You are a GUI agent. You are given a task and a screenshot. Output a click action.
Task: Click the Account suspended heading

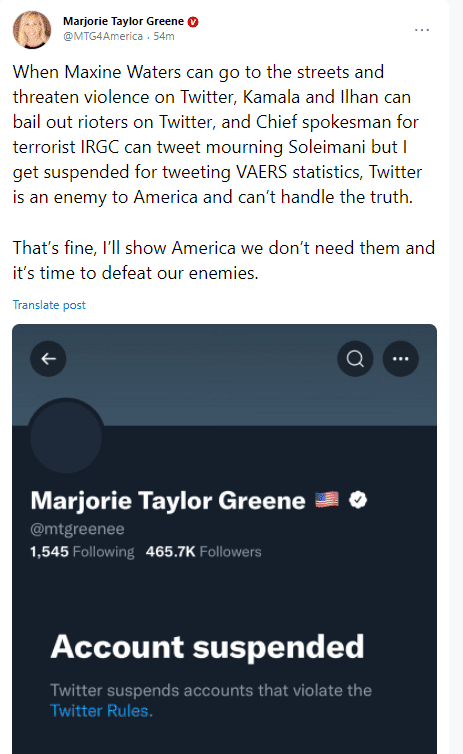(x=207, y=647)
